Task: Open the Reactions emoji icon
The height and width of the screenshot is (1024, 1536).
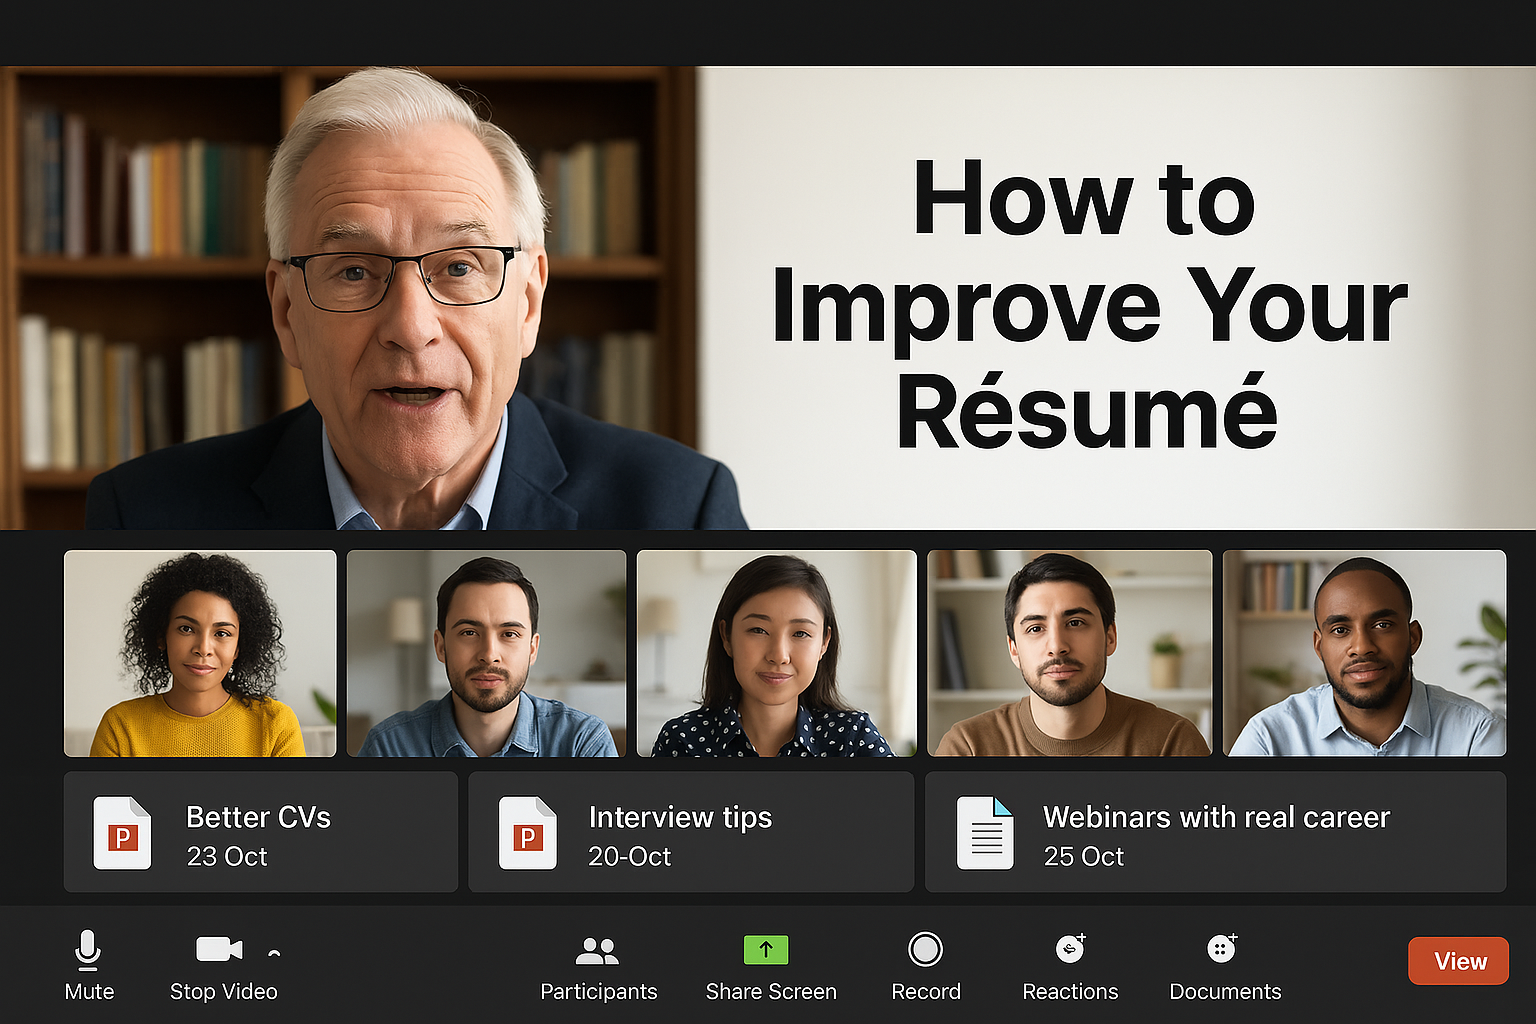Action: point(1071,947)
